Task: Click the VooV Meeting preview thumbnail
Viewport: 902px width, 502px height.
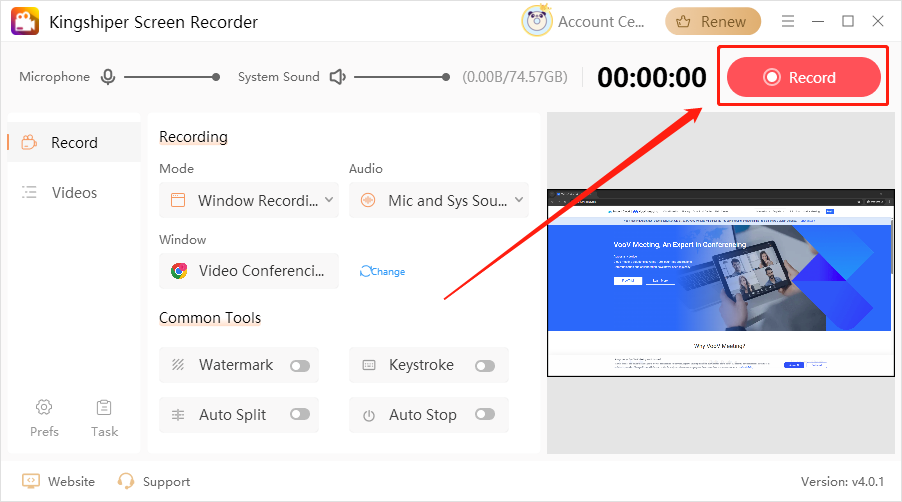Action: click(x=720, y=283)
